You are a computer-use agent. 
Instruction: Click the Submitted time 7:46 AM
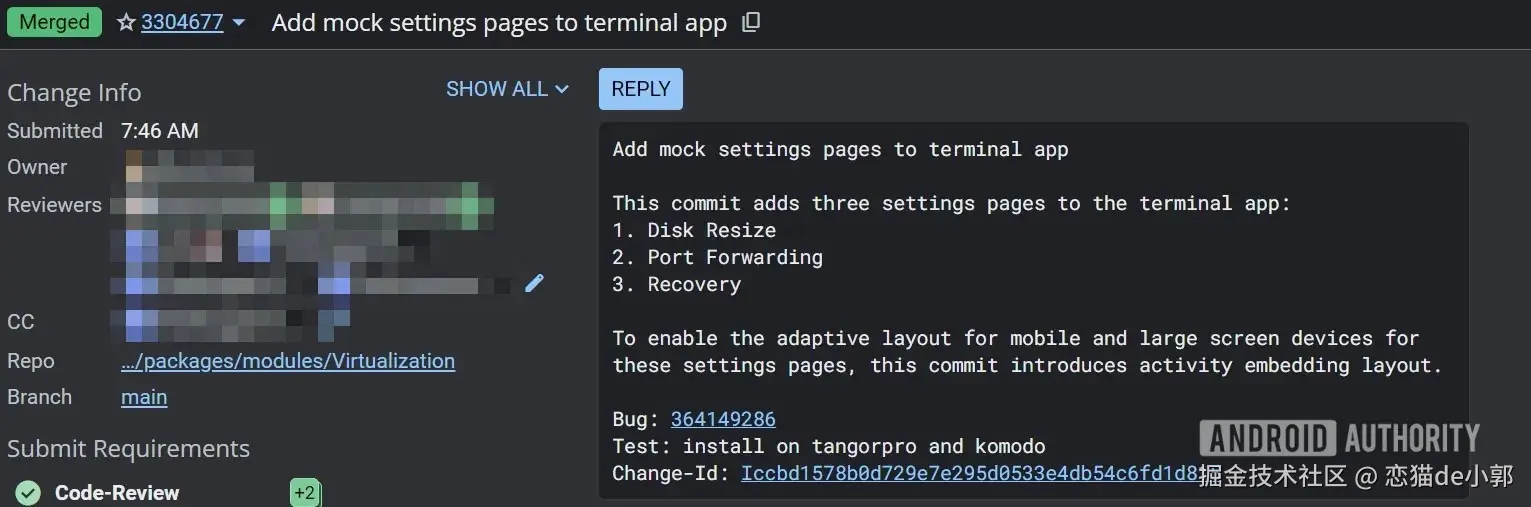click(x=160, y=131)
